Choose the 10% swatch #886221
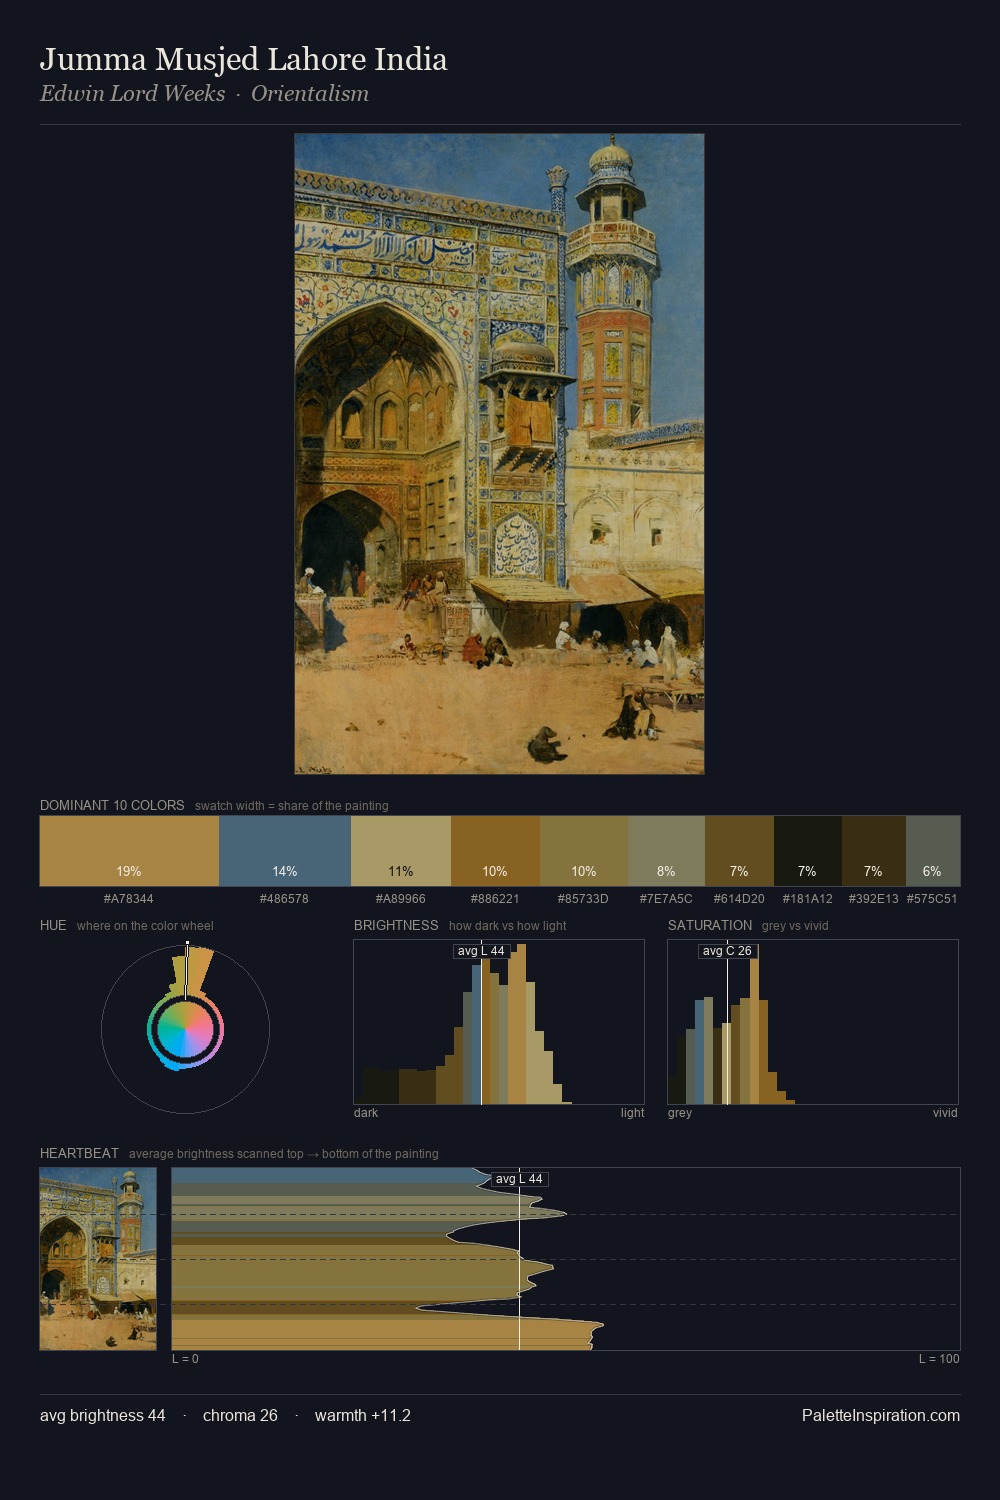The width and height of the screenshot is (1000, 1500). click(x=495, y=851)
